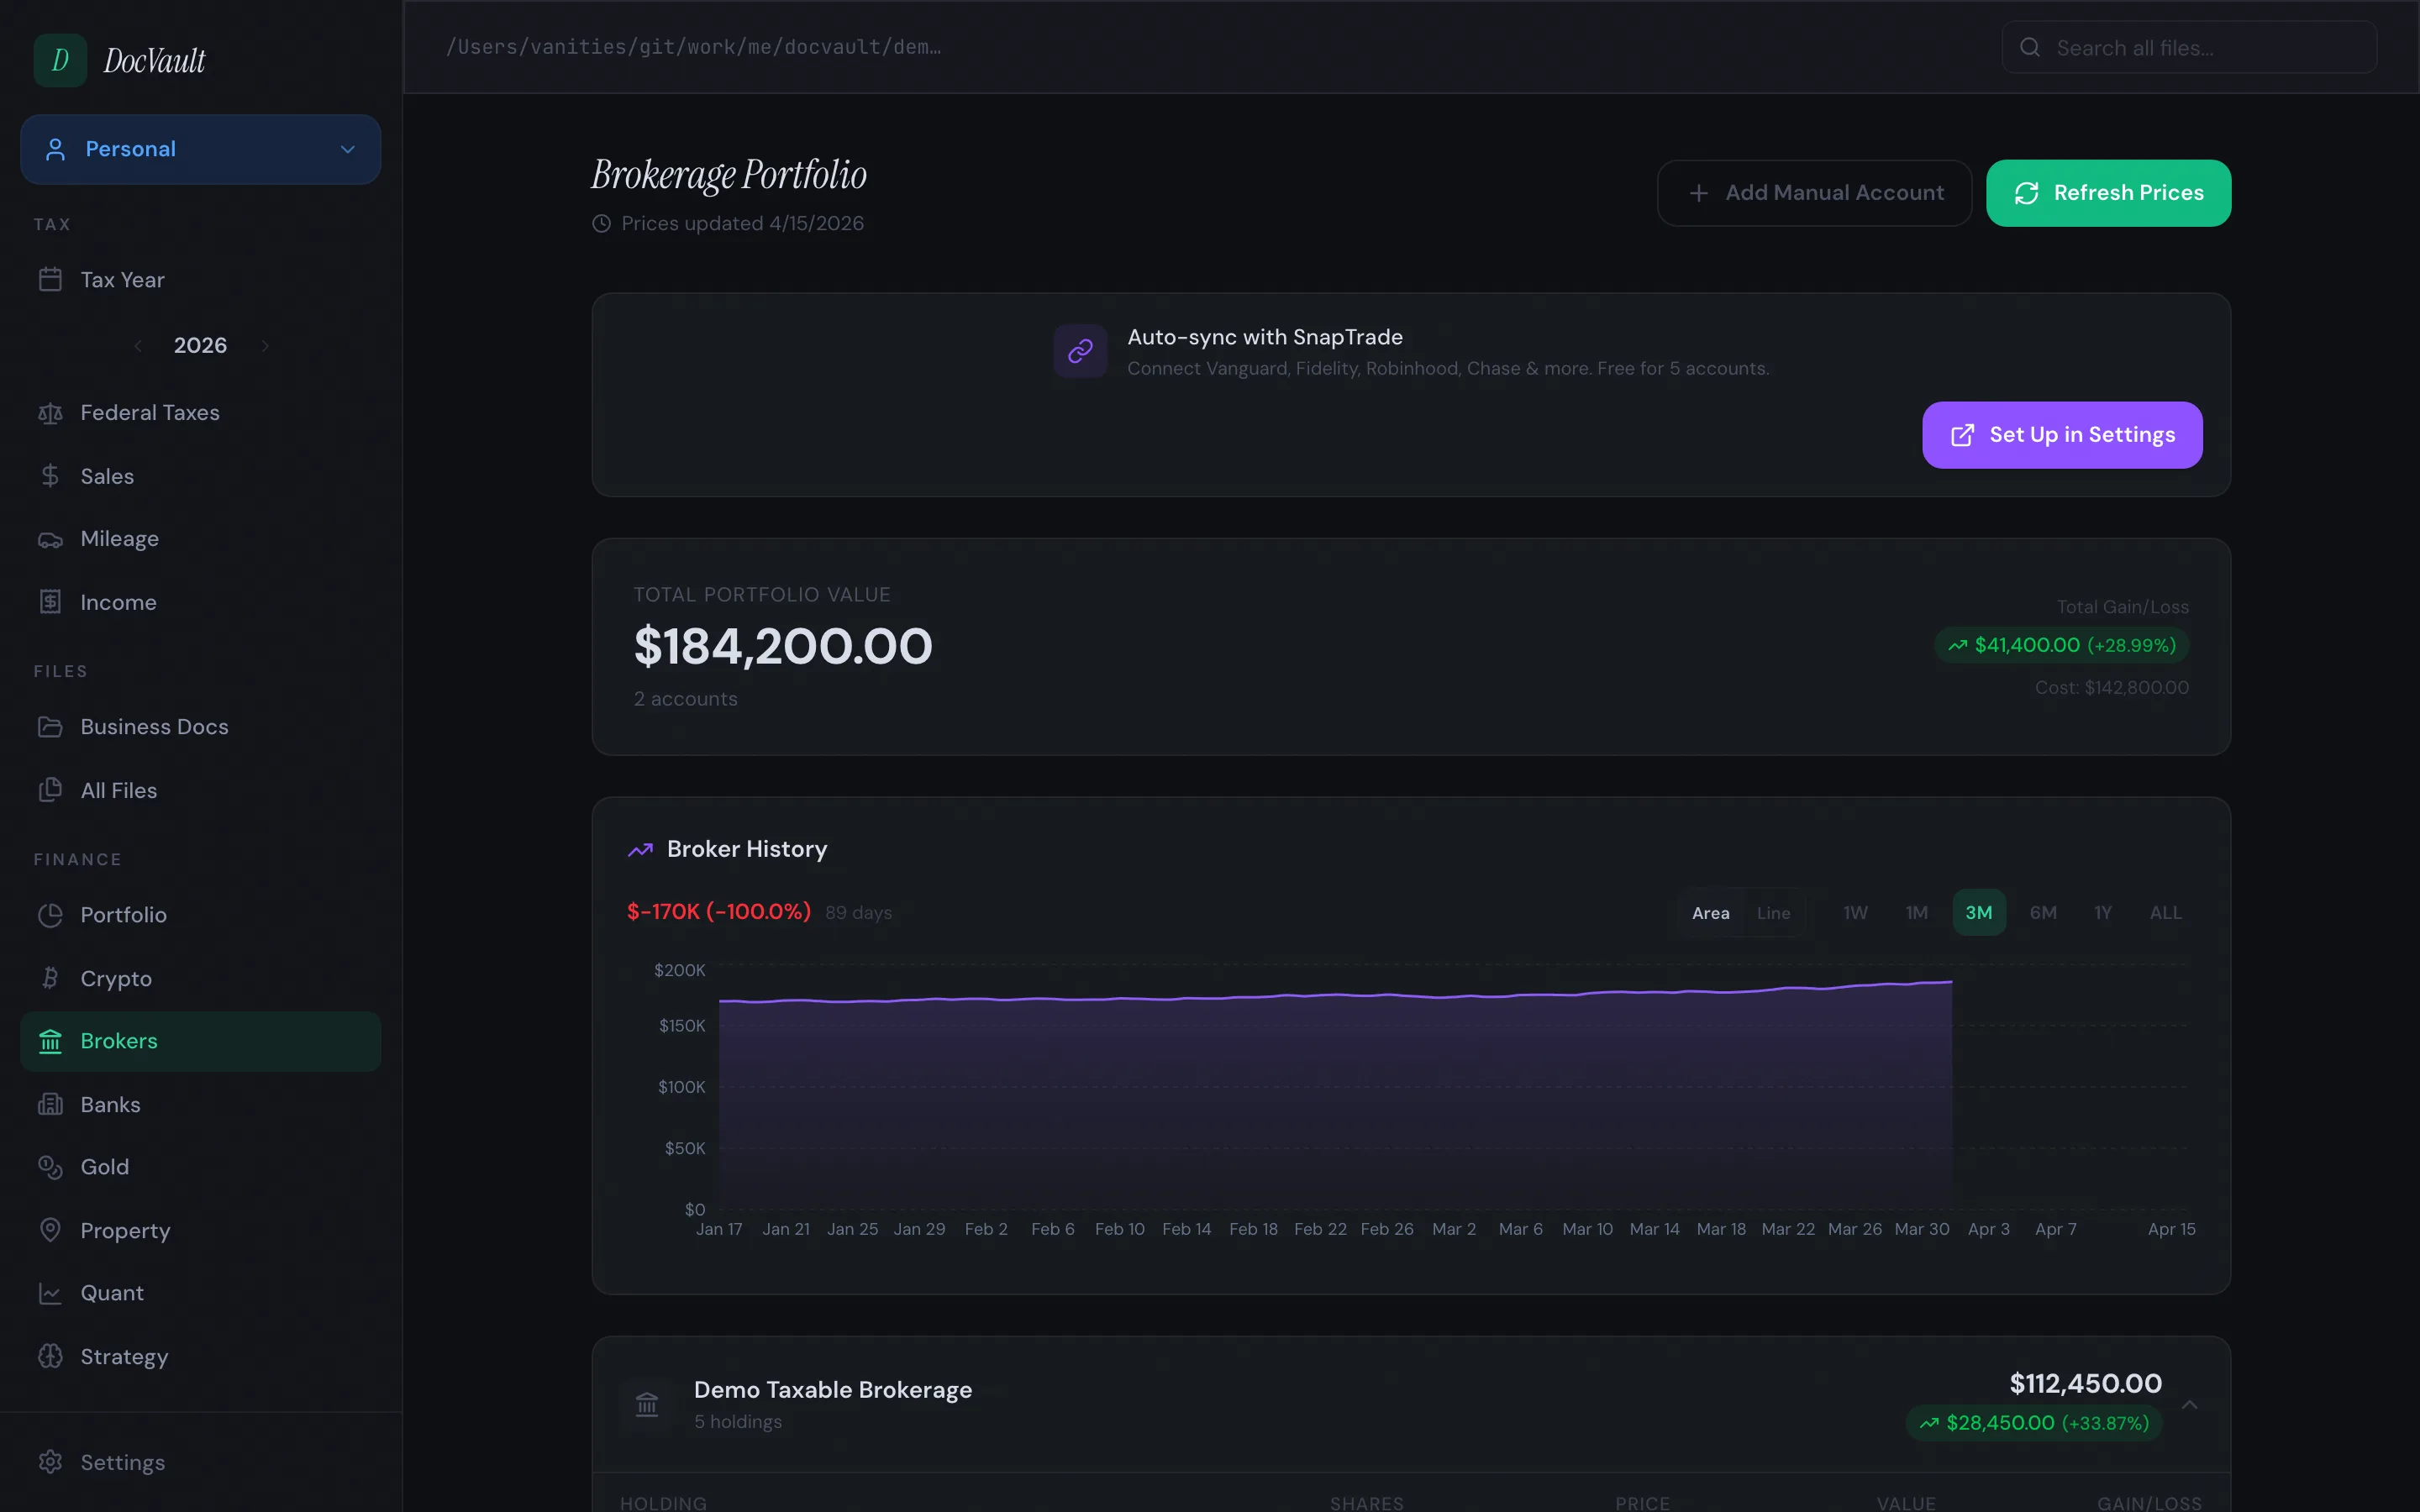The image size is (2420, 1512).
Task: Click the file path in the top bar
Action: pyautogui.click(x=693, y=47)
